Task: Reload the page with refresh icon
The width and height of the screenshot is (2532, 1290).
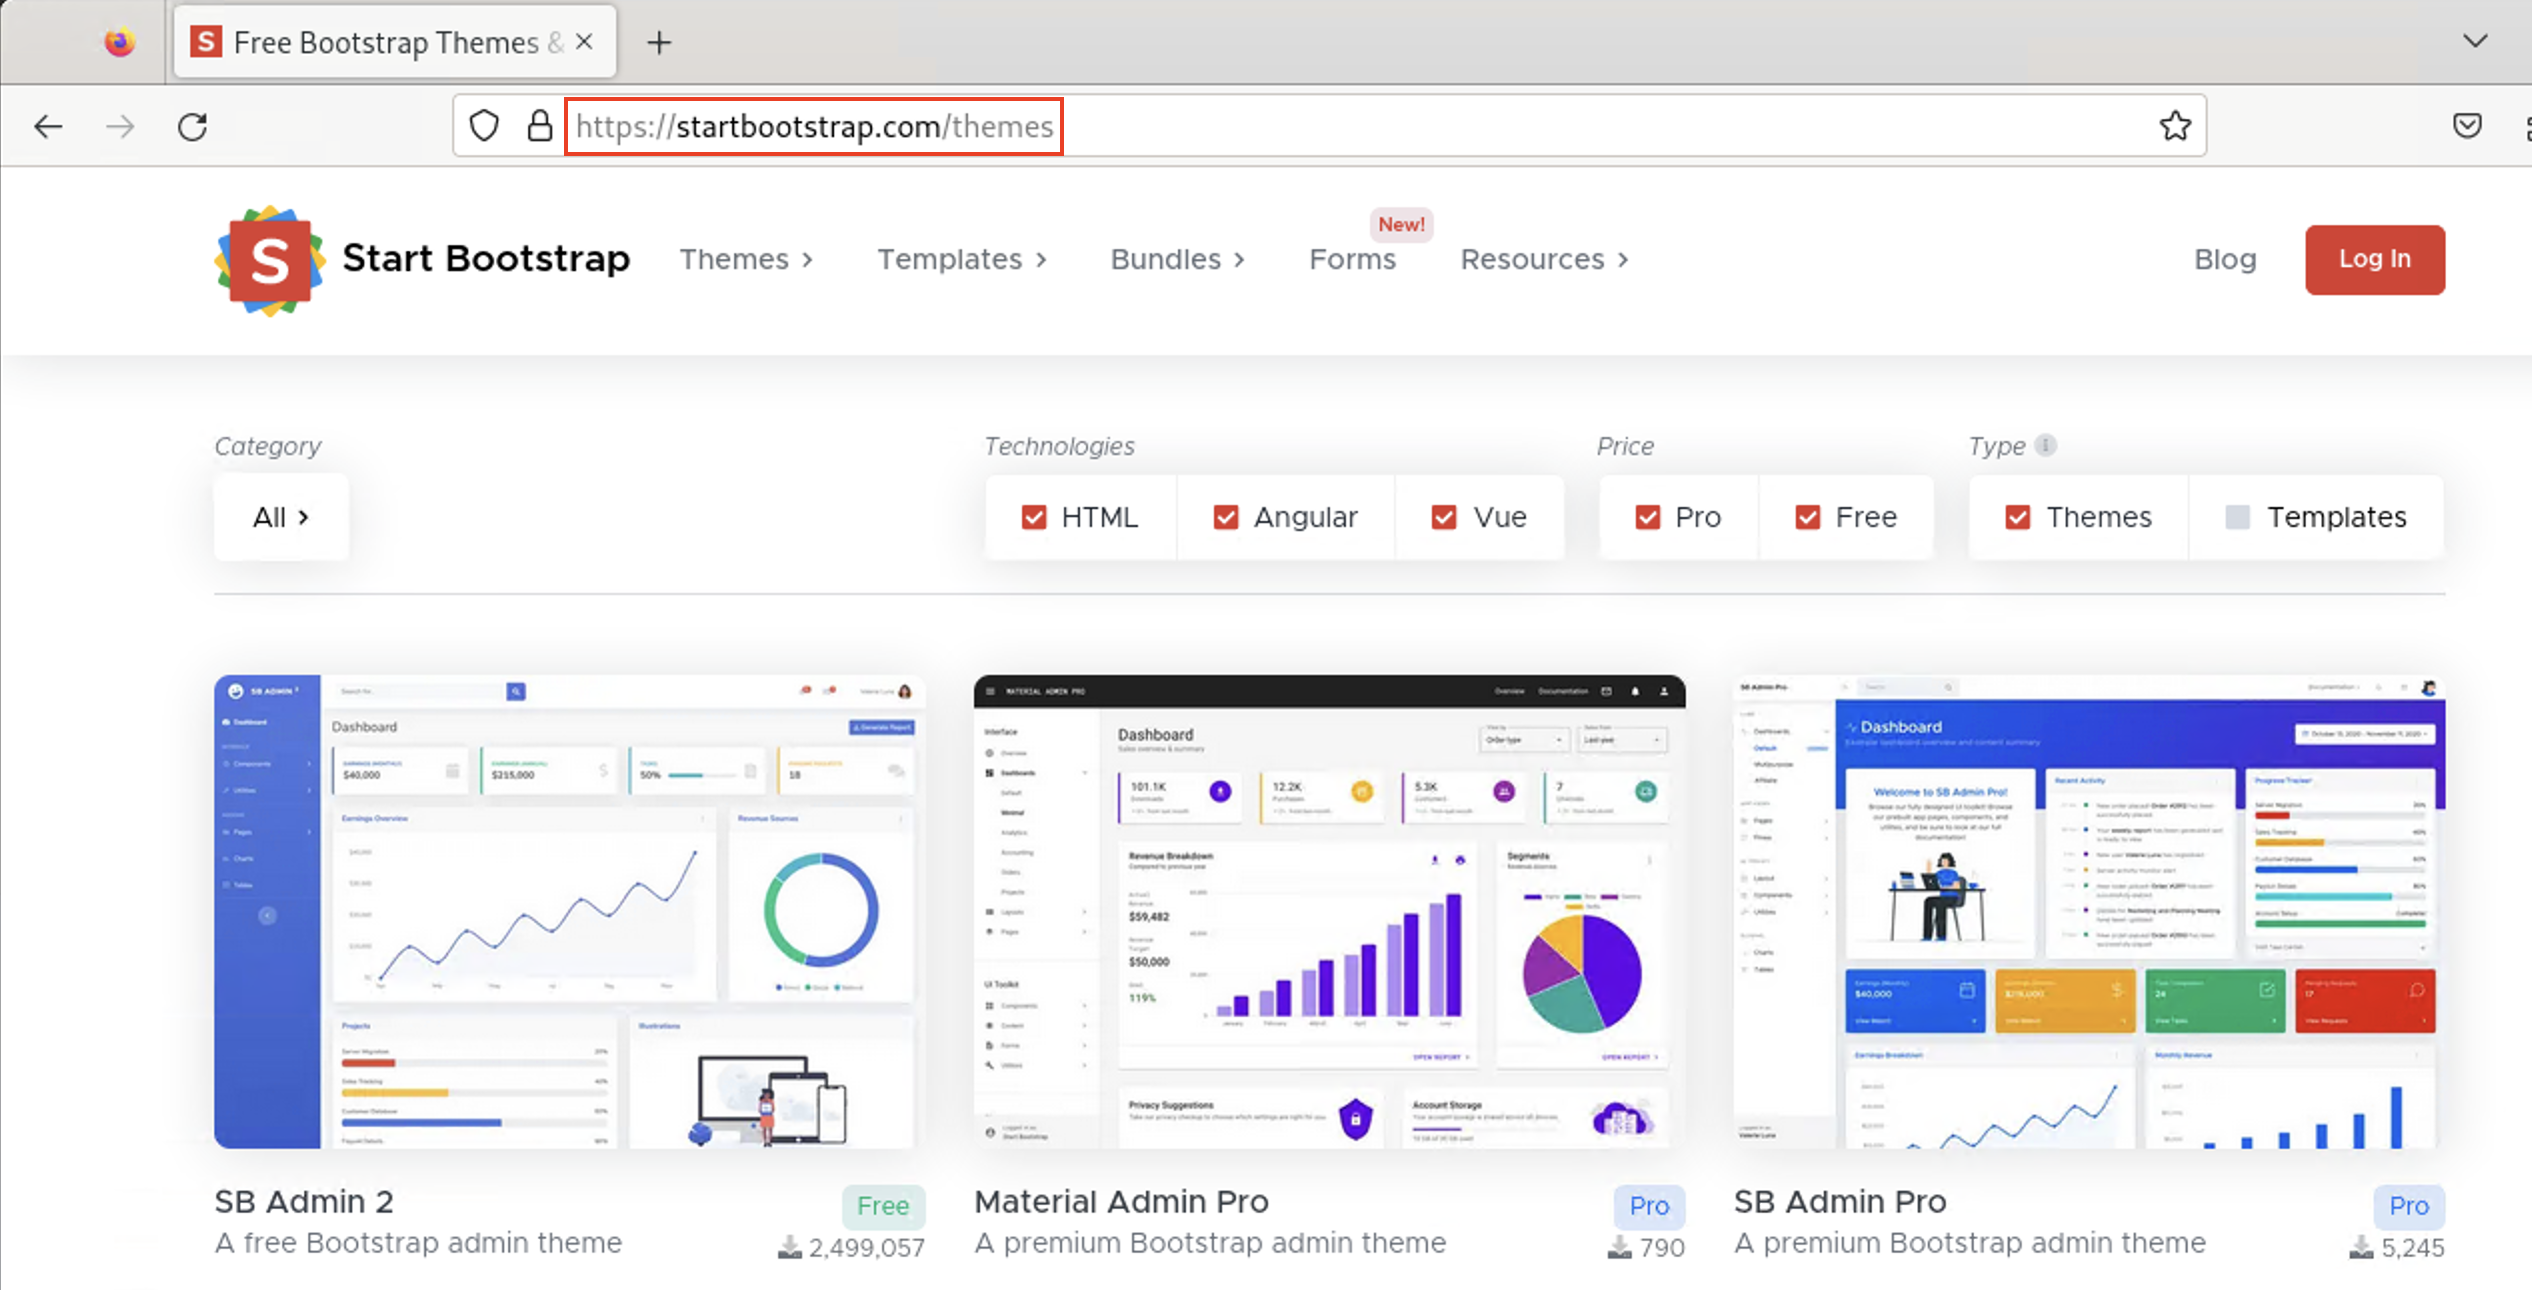Action: [x=192, y=127]
